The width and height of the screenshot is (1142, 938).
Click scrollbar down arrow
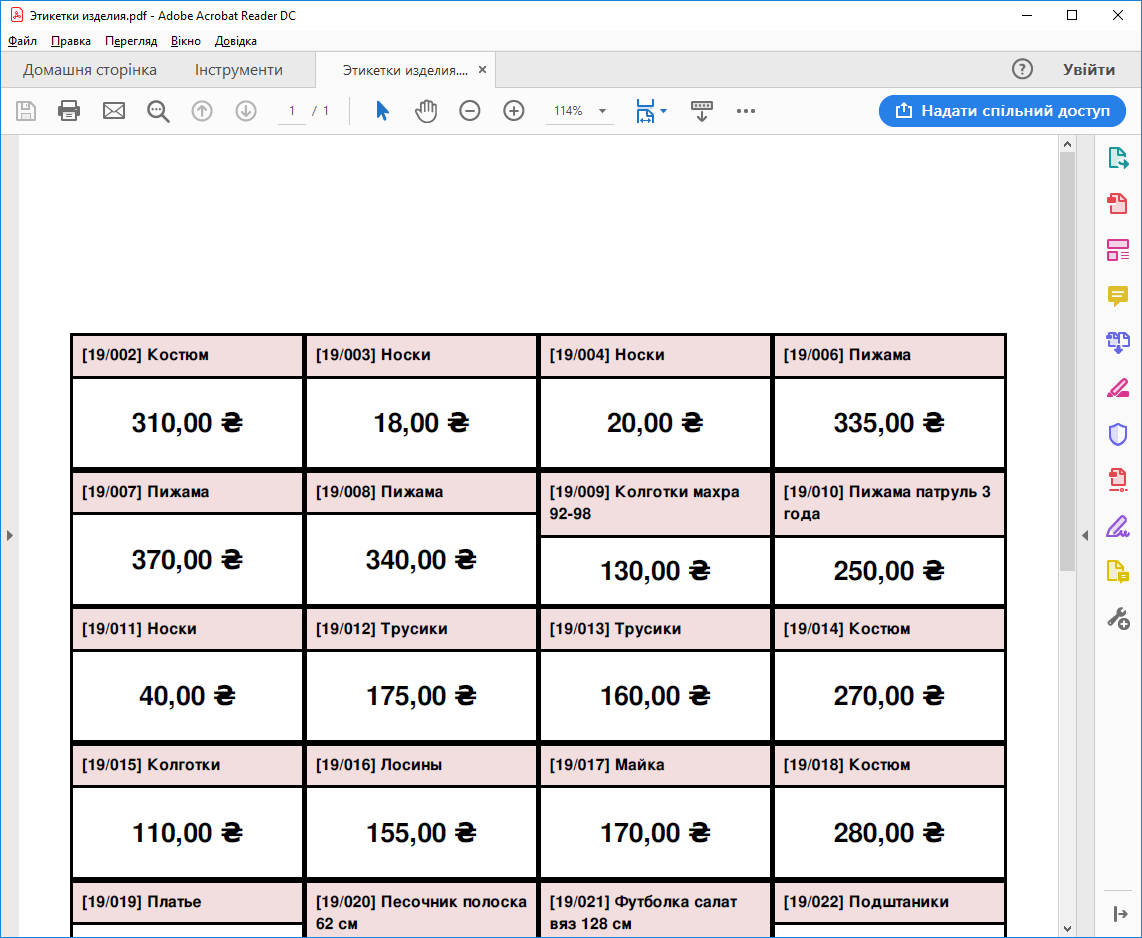pyautogui.click(x=1068, y=929)
